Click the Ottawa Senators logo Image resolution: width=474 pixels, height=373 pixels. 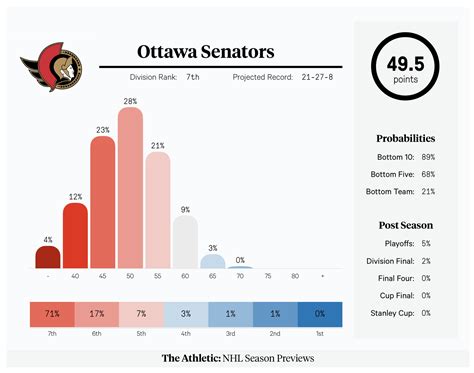[x=52, y=67]
